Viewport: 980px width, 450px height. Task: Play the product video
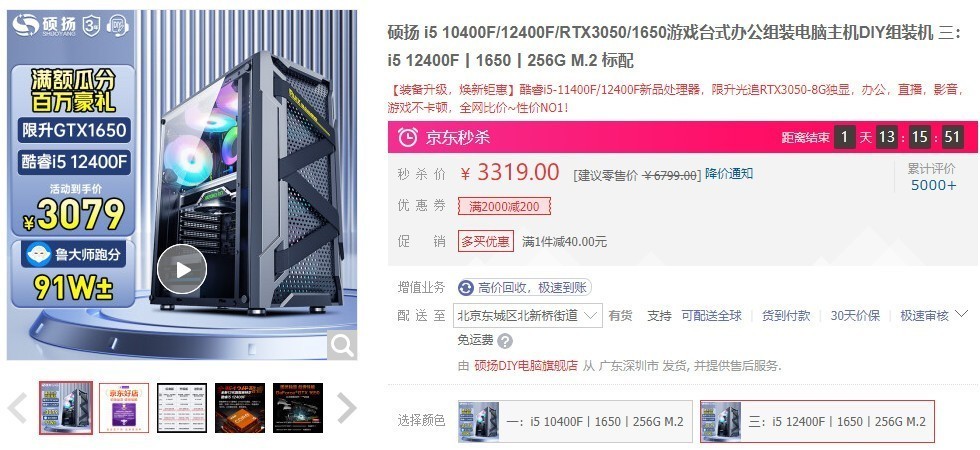point(182,269)
